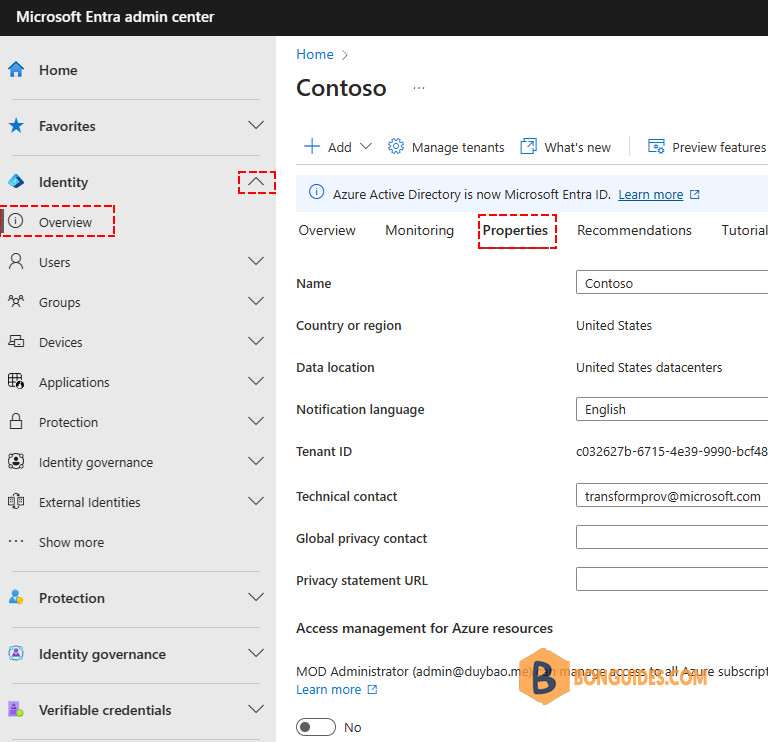Click the Applications grid icon

(x=16, y=381)
